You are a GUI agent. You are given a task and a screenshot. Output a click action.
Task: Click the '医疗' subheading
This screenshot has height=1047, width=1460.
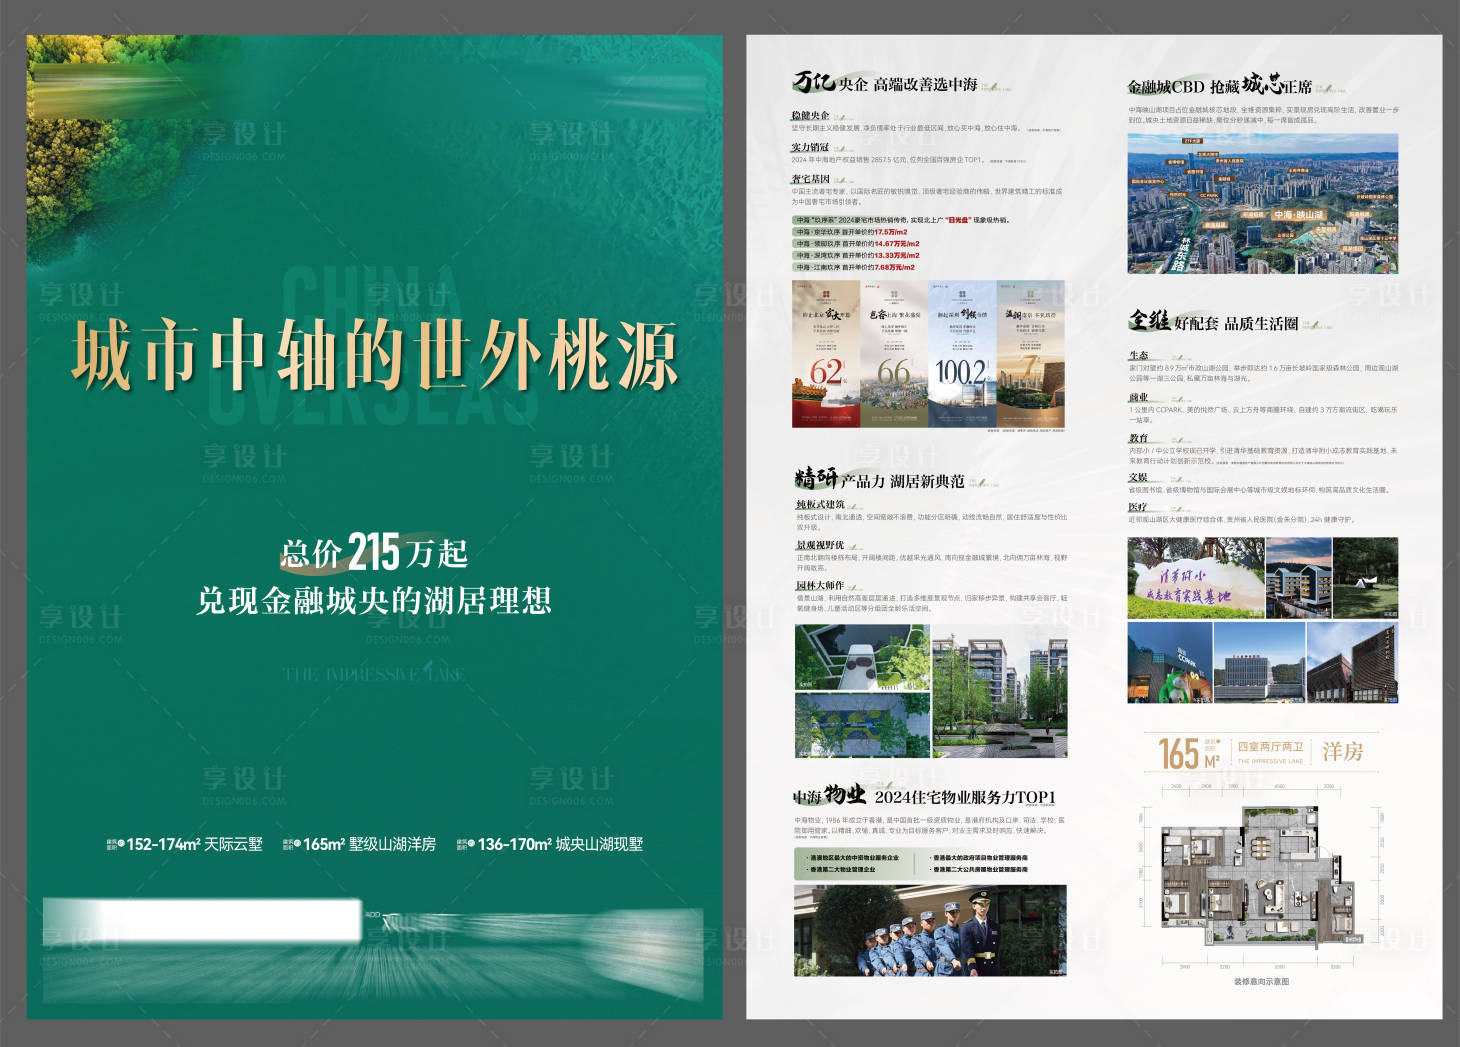coord(1138,508)
